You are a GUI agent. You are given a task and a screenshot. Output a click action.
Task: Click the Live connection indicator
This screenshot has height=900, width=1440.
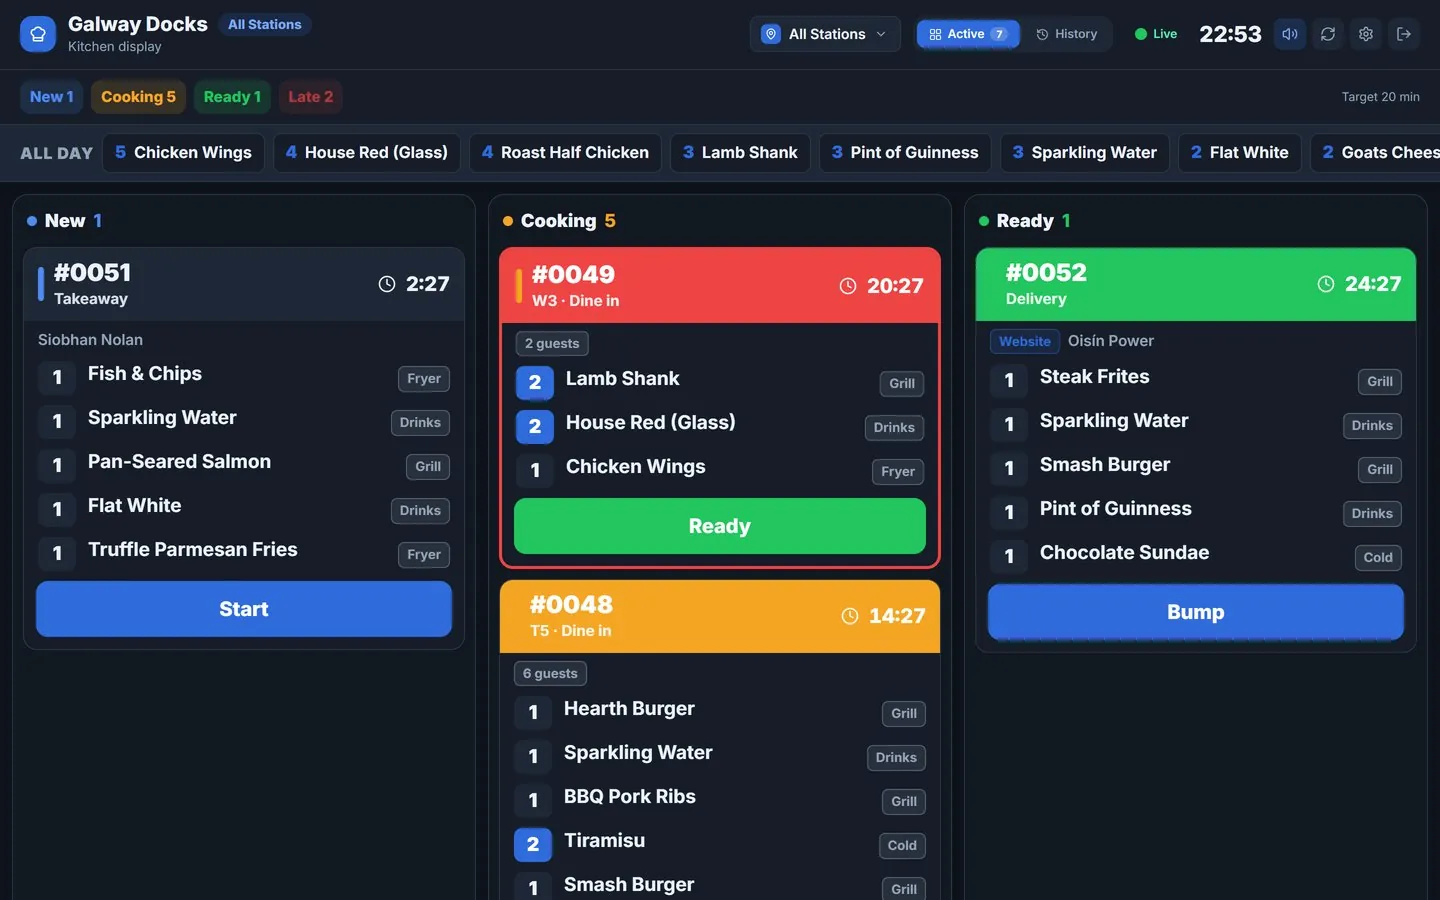[x=1156, y=34]
